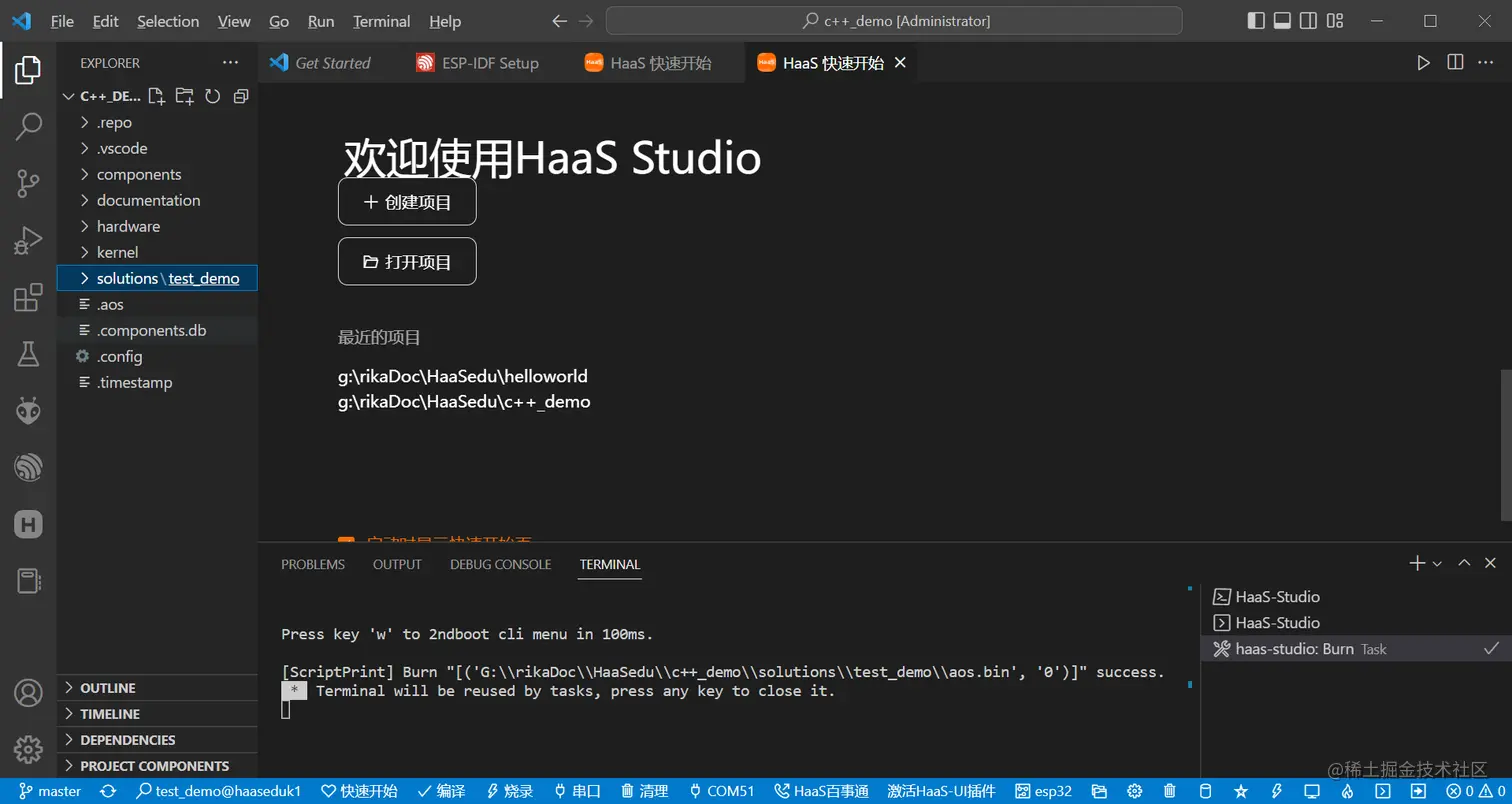Image resolution: width=1512 pixels, height=804 pixels.
Task: Click 烧录 (burn) in status bar
Action: pos(509,791)
